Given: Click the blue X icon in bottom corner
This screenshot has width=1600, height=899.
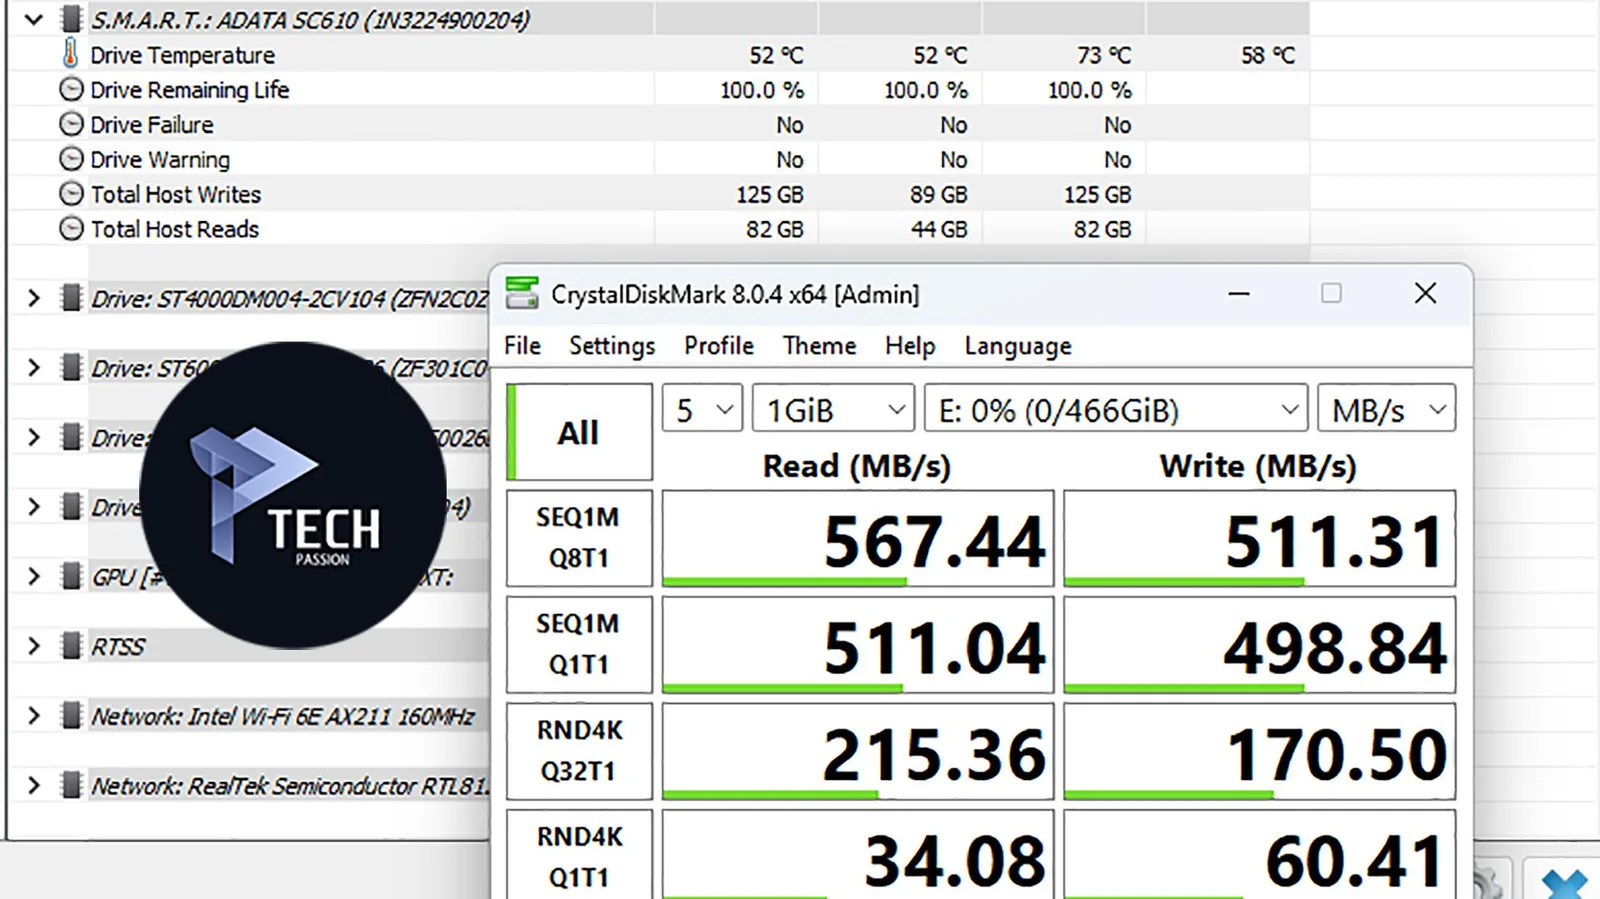Looking at the screenshot, I should [1564, 884].
